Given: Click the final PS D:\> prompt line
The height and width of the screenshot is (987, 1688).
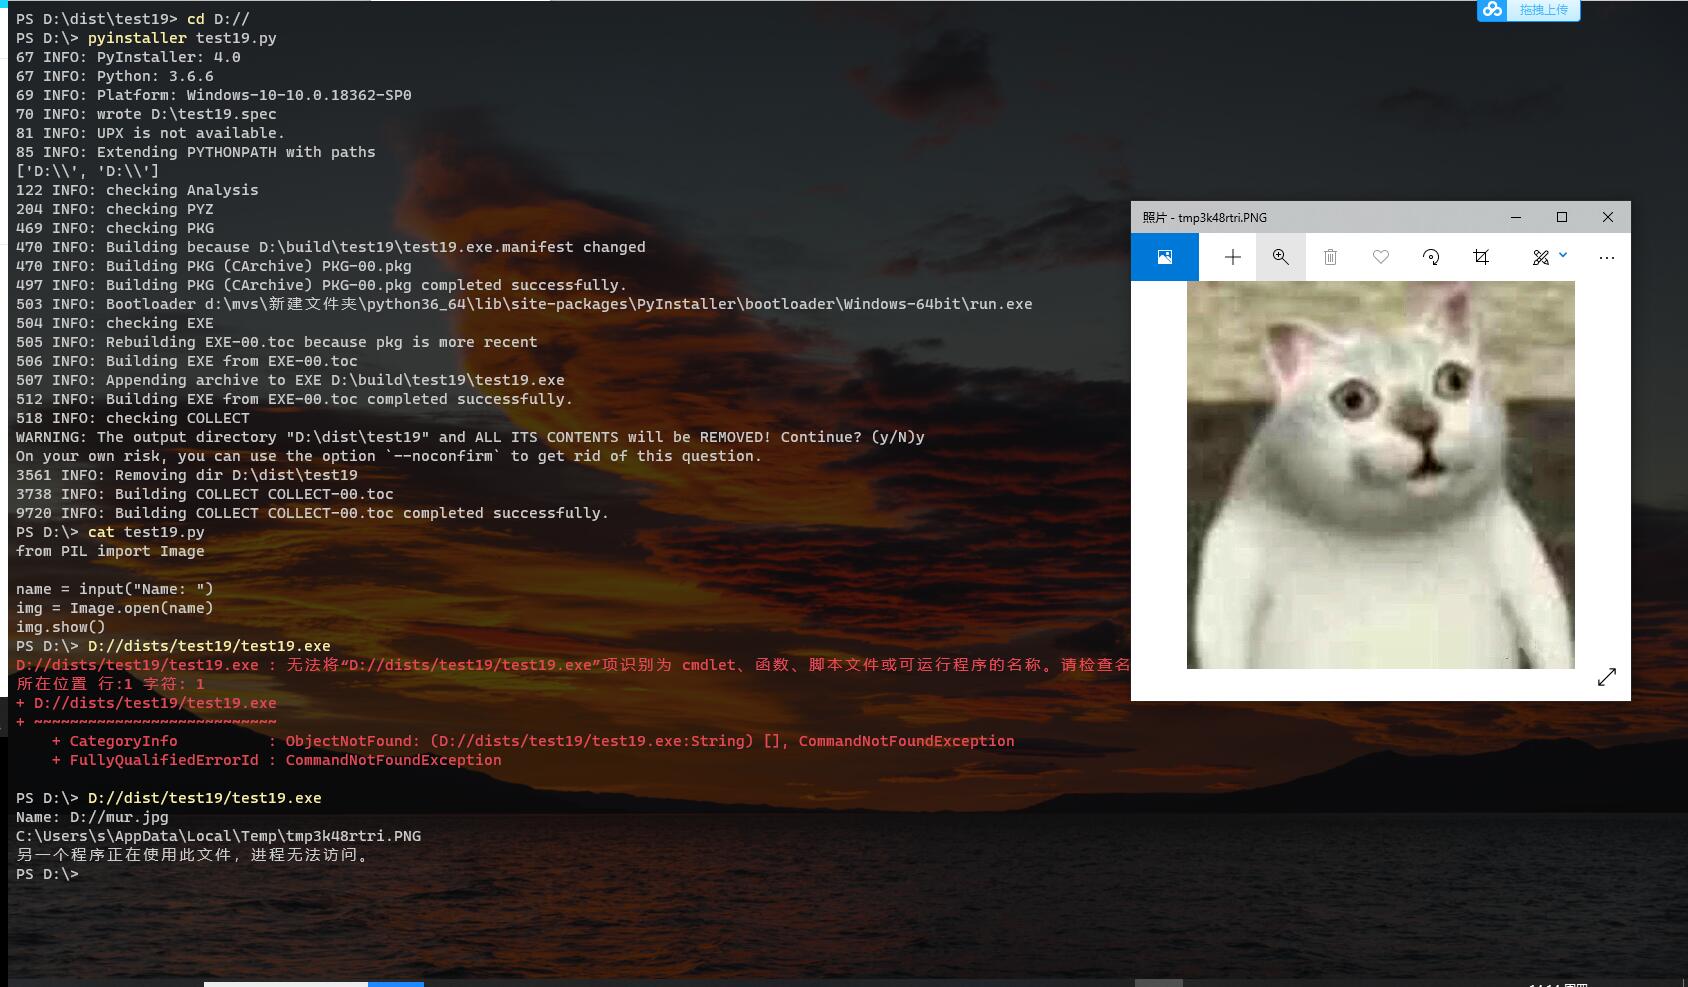Looking at the screenshot, I should pos(47,874).
